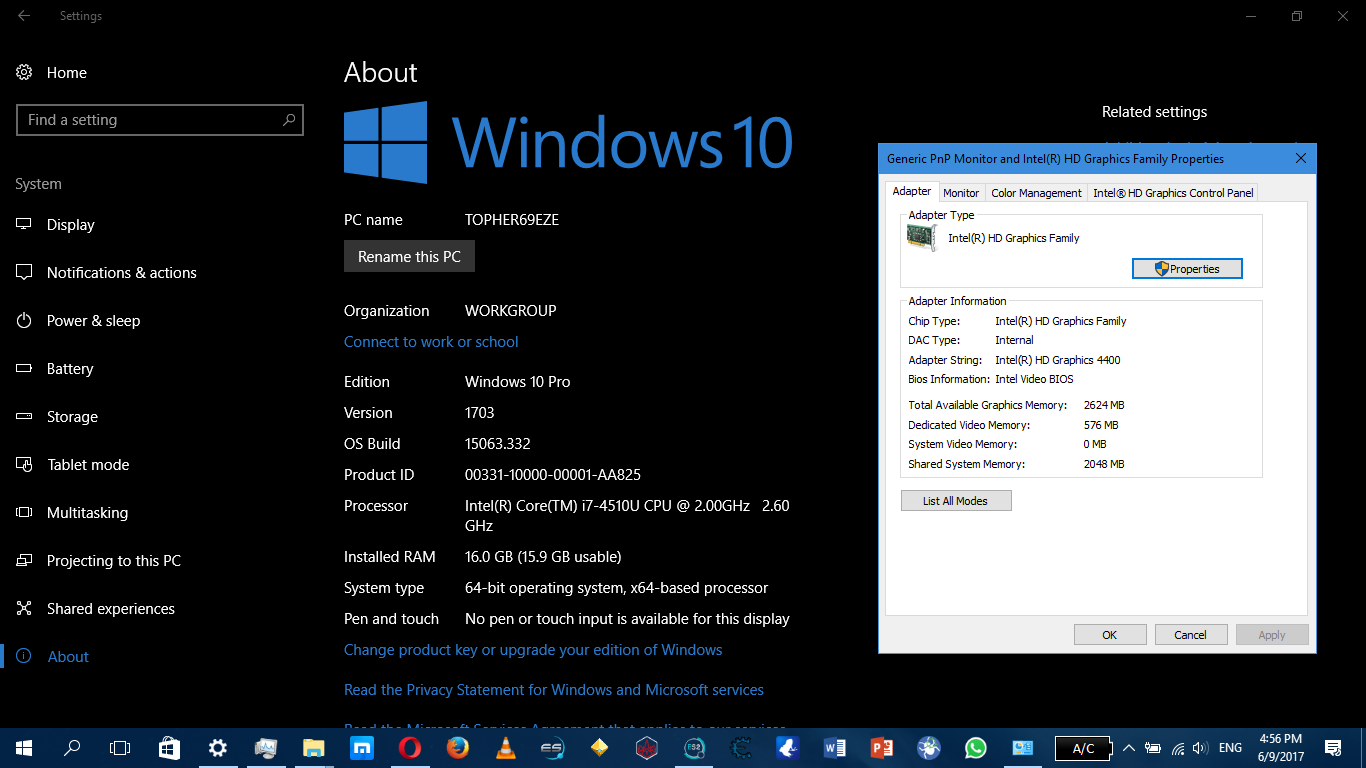Open Connect to work or school link
Screen dimensions: 1366x768
coord(431,342)
